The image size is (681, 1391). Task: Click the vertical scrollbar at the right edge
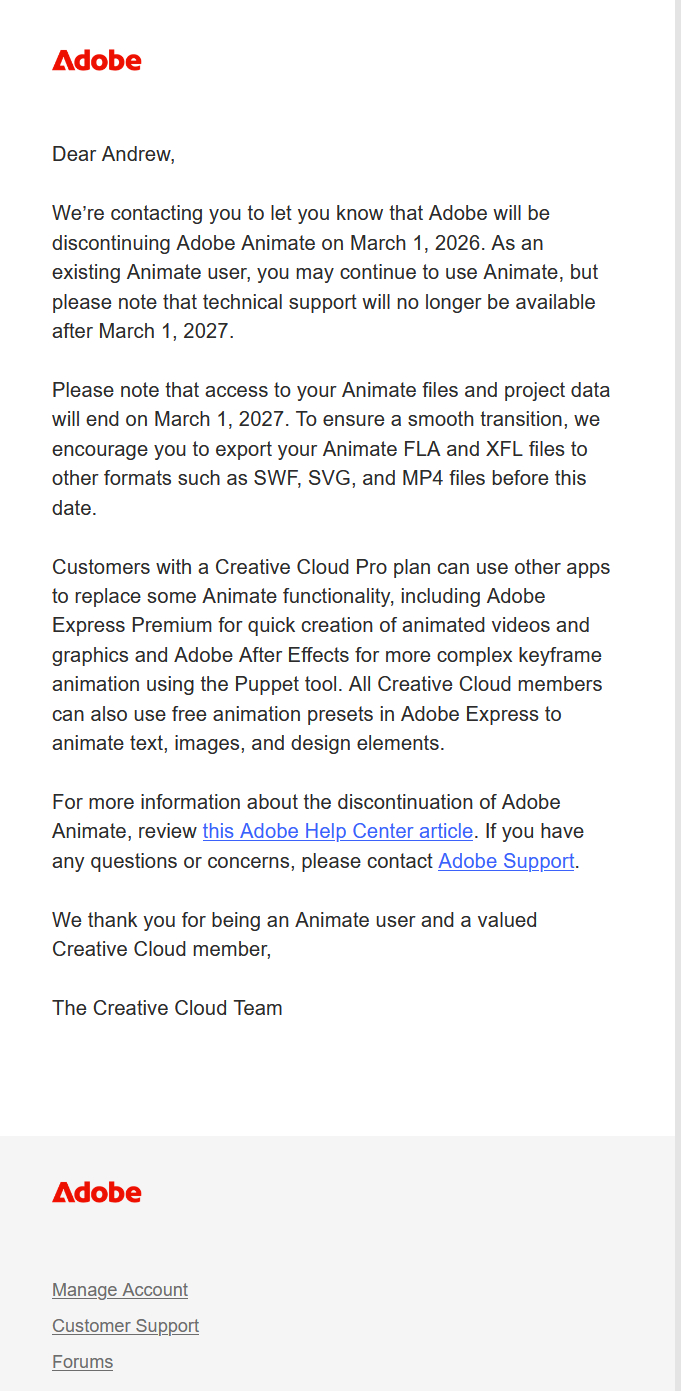[x=678, y=600]
